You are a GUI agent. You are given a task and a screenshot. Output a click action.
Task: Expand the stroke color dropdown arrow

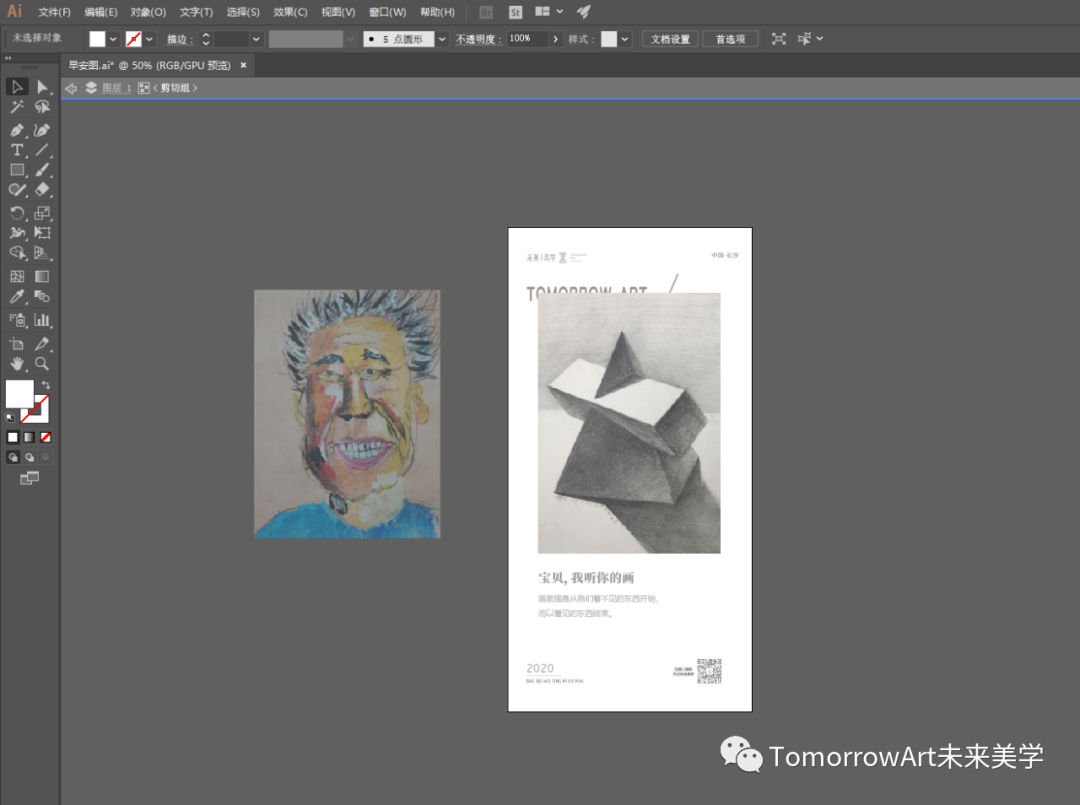149,39
